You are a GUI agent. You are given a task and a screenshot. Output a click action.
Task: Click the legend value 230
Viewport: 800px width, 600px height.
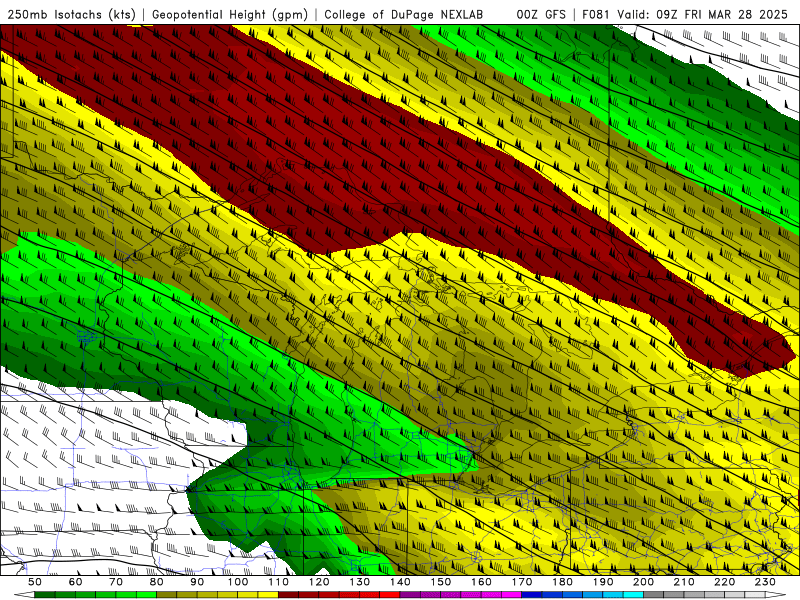pyautogui.click(x=765, y=582)
